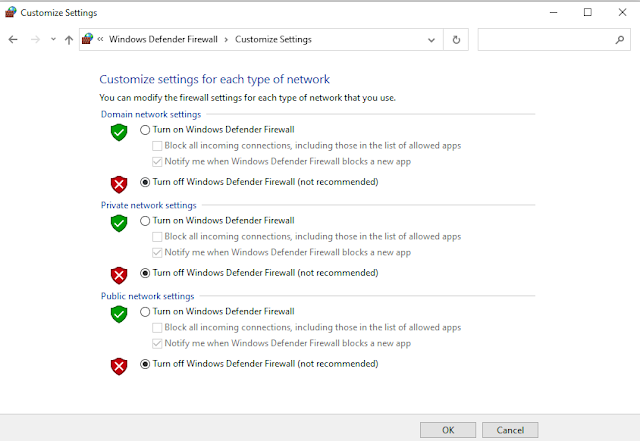Click the search Control Panel field
This screenshot has width=640, height=441.
pos(554,40)
